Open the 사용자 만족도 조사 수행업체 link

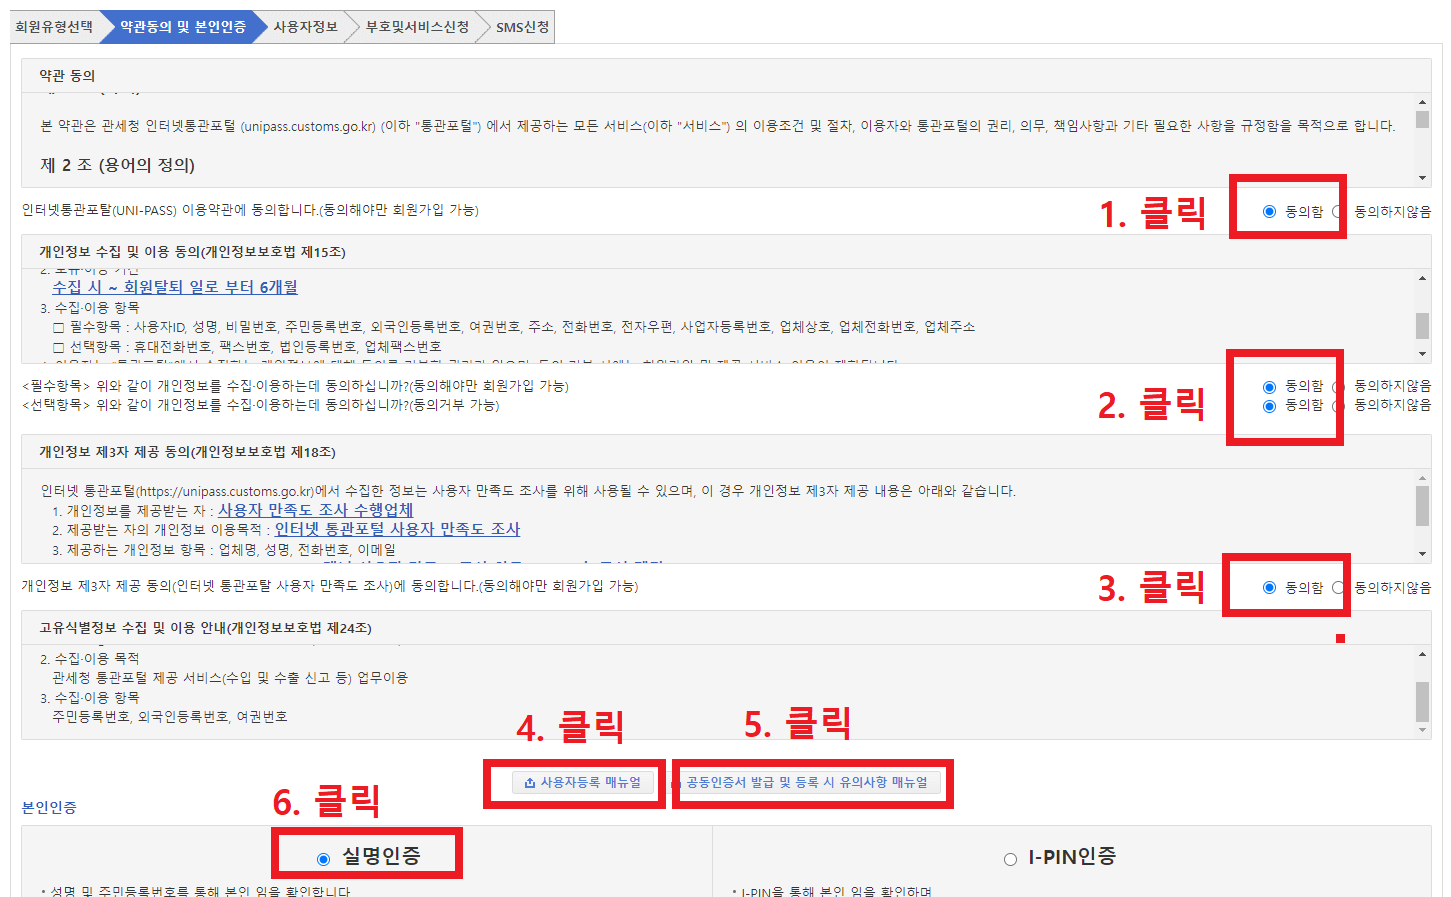(316, 510)
